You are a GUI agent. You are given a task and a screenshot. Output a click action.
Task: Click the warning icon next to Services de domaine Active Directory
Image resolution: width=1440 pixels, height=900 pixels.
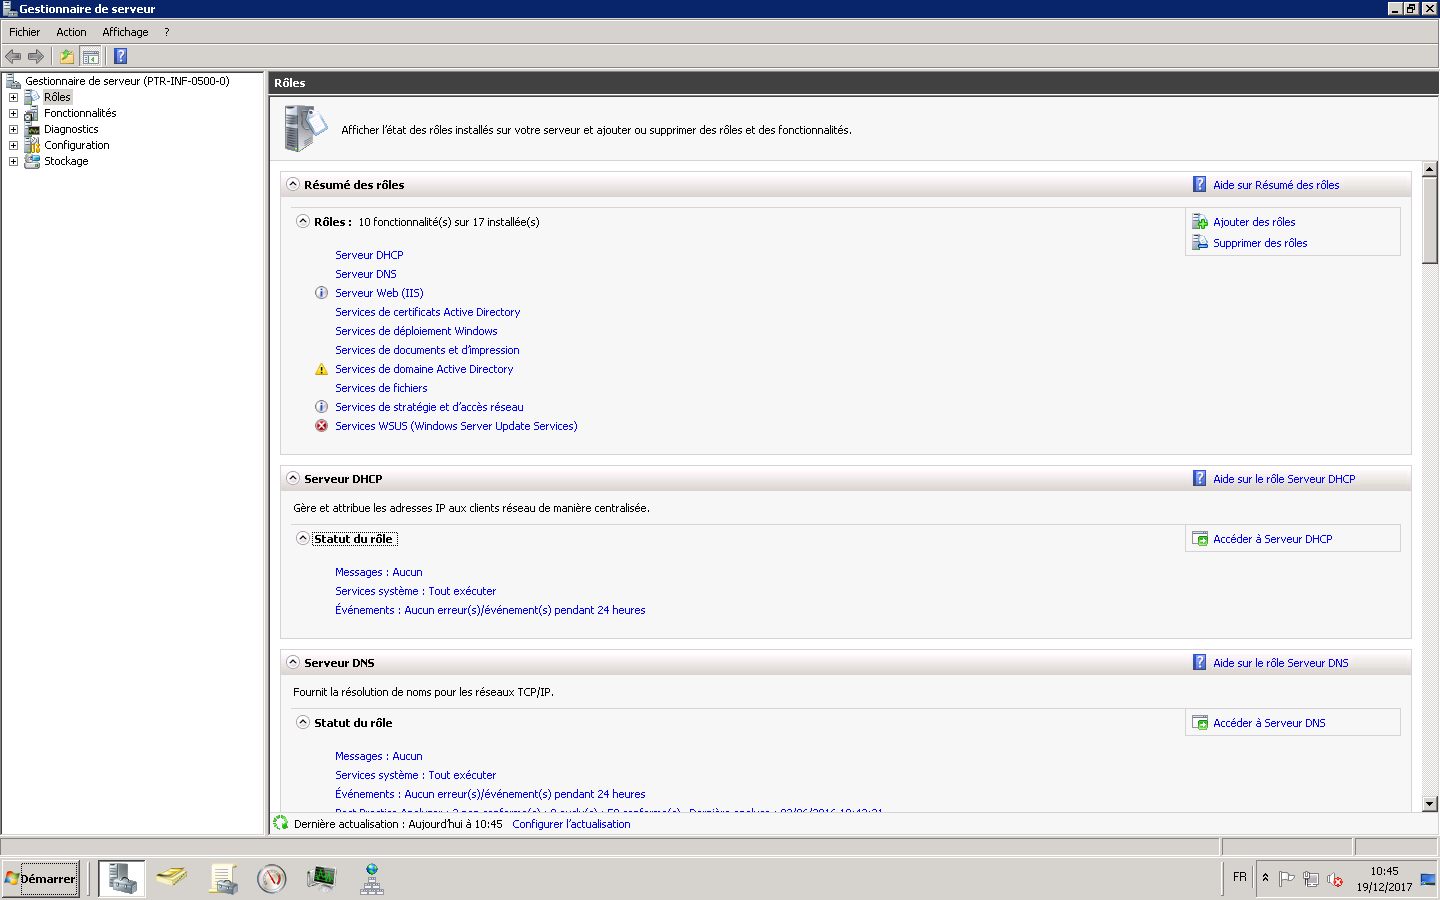(x=321, y=369)
